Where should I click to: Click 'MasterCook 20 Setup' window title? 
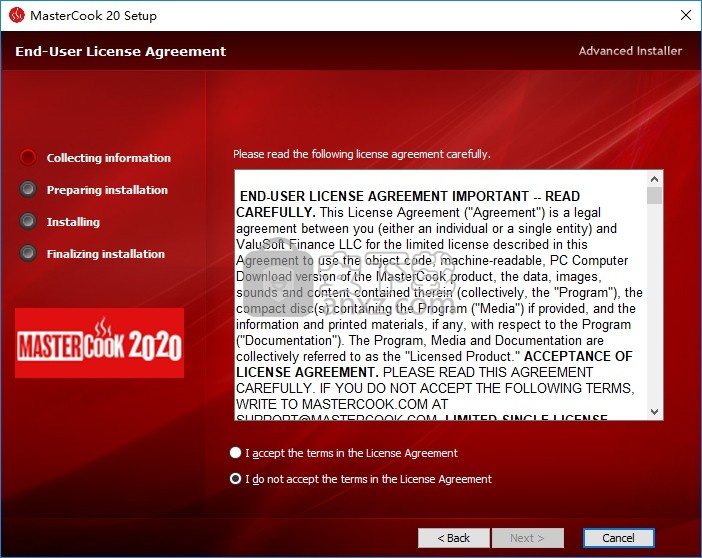93,16
